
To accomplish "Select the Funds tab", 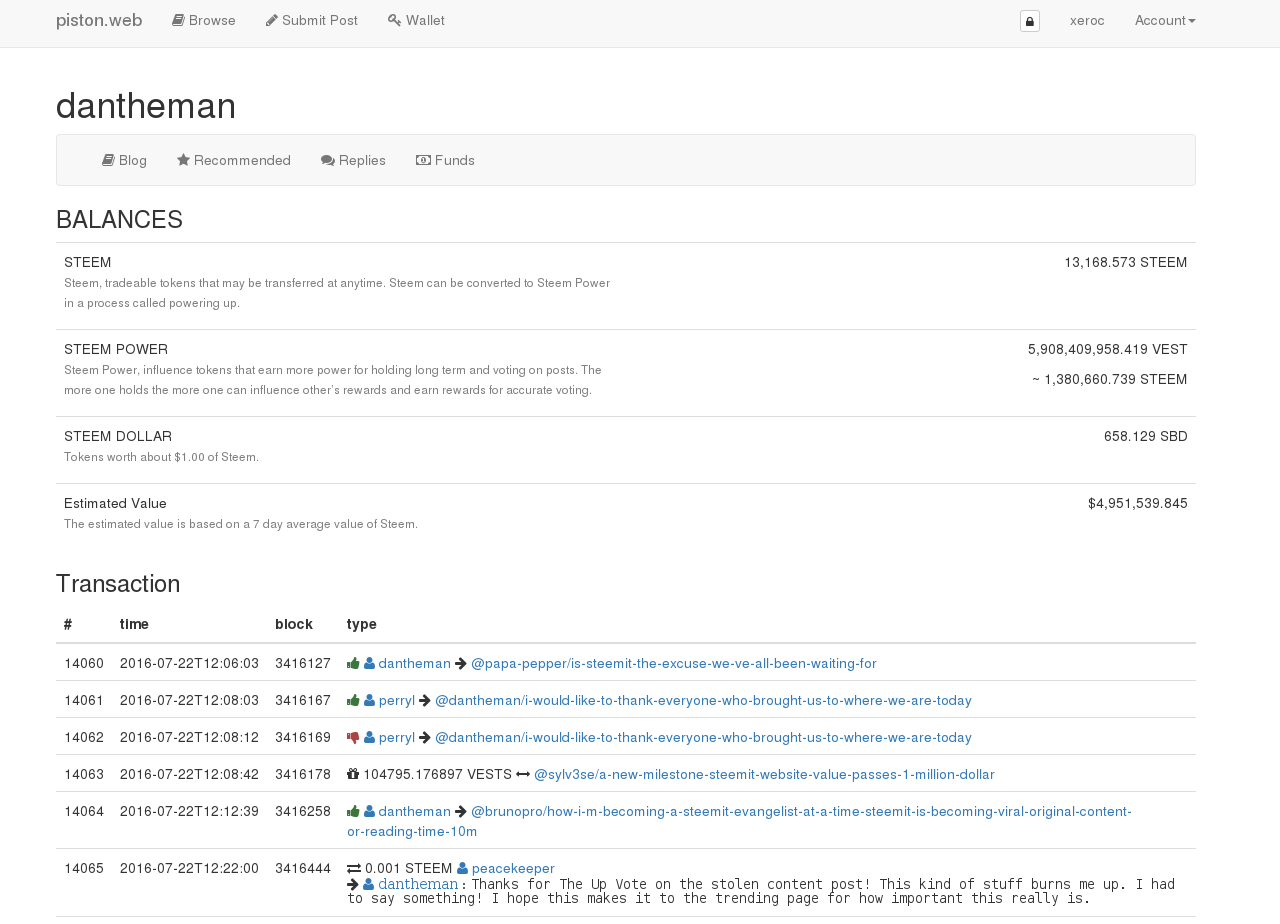I will [445, 160].
